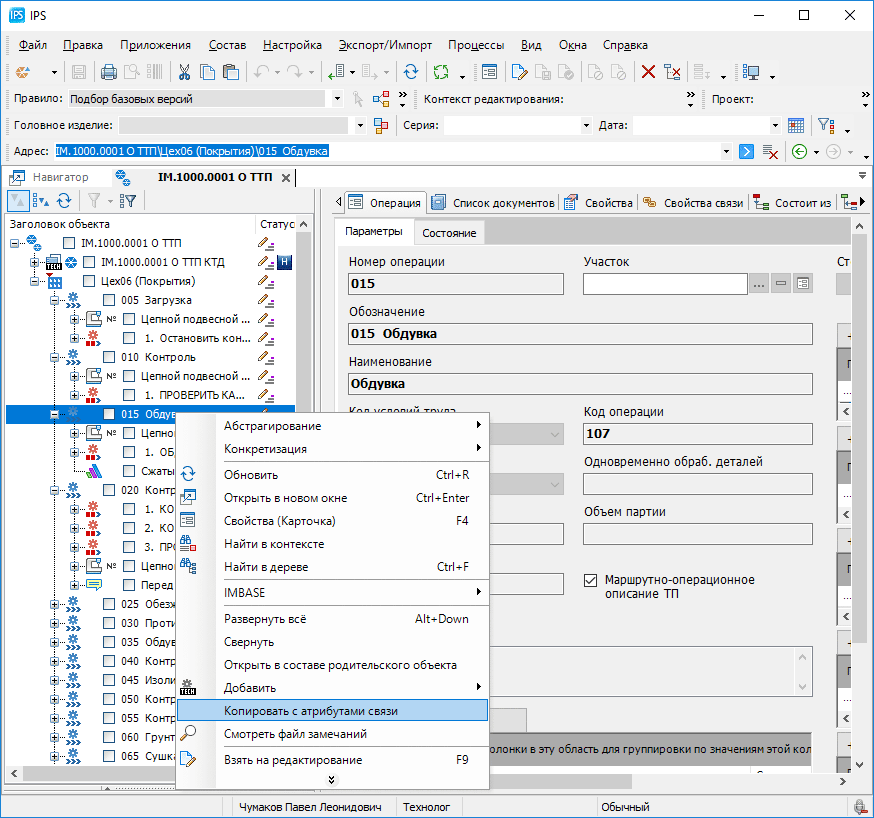Click the red X delete icon
This screenshot has height=818, width=874.
[x=648, y=72]
